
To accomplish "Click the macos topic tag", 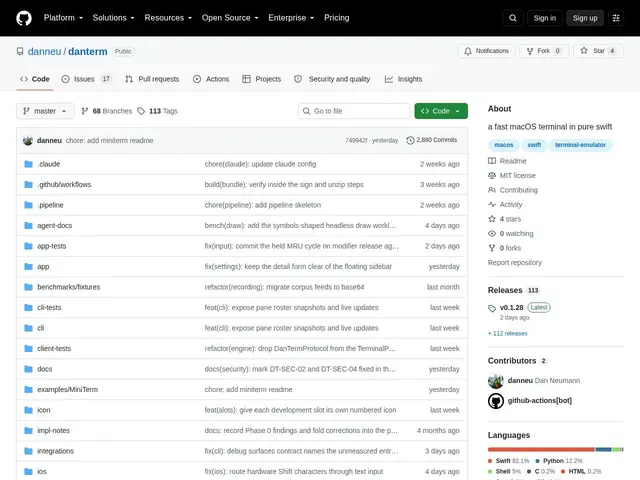I will [504, 145].
